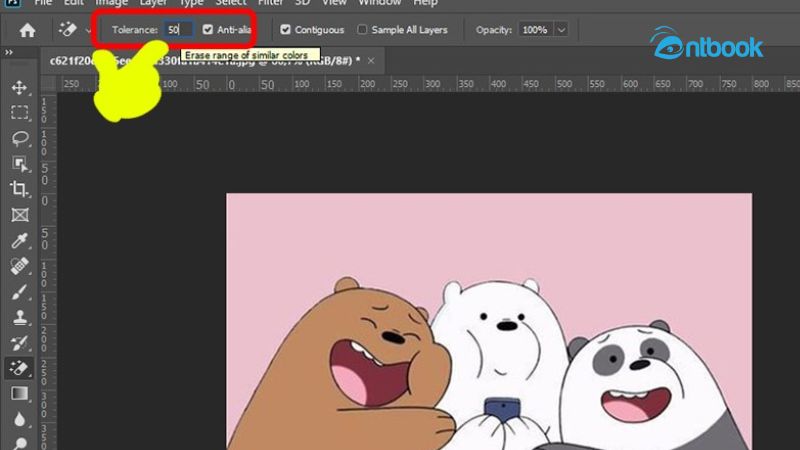Select the Rectangular Marquee tool
The image size is (800, 450).
19,113
